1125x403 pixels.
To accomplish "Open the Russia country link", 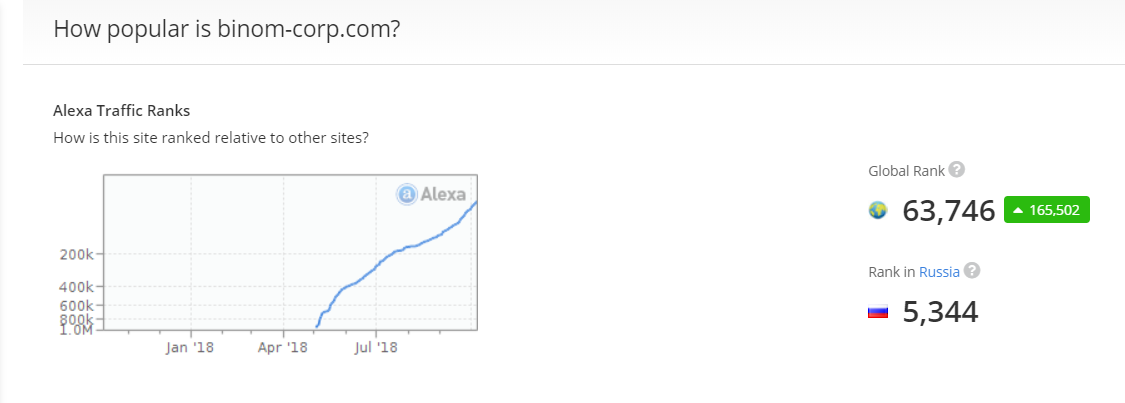I will tap(939, 272).
